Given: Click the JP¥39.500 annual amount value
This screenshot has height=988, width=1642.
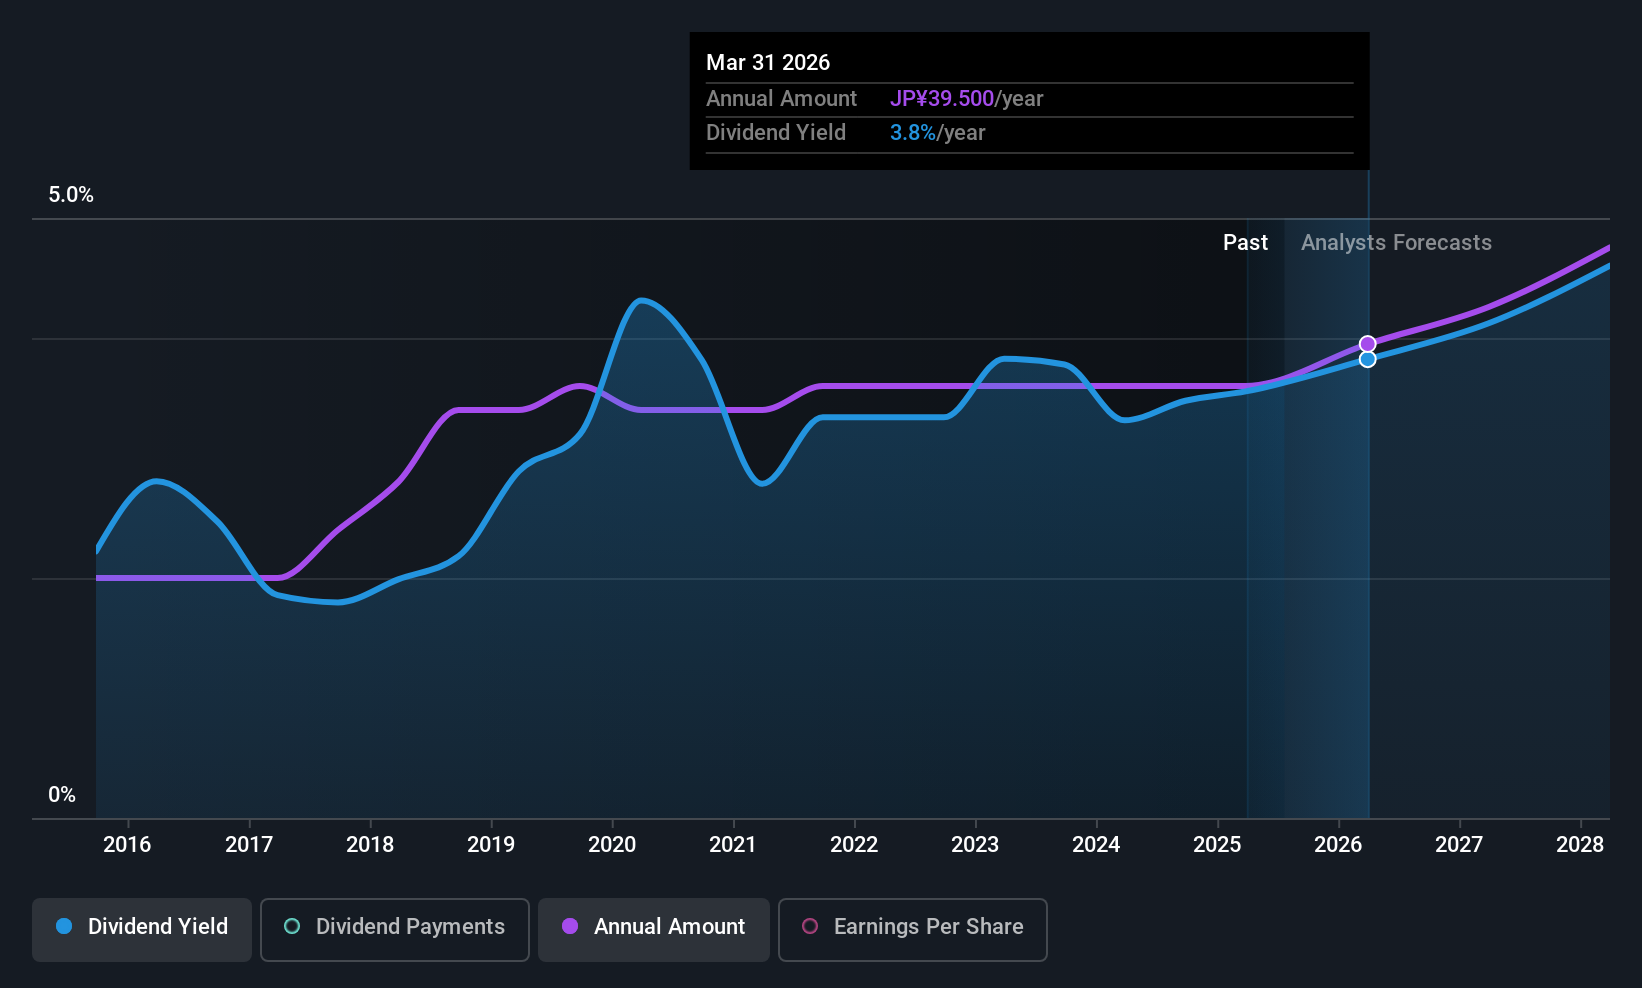Looking at the screenshot, I should tap(942, 99).
